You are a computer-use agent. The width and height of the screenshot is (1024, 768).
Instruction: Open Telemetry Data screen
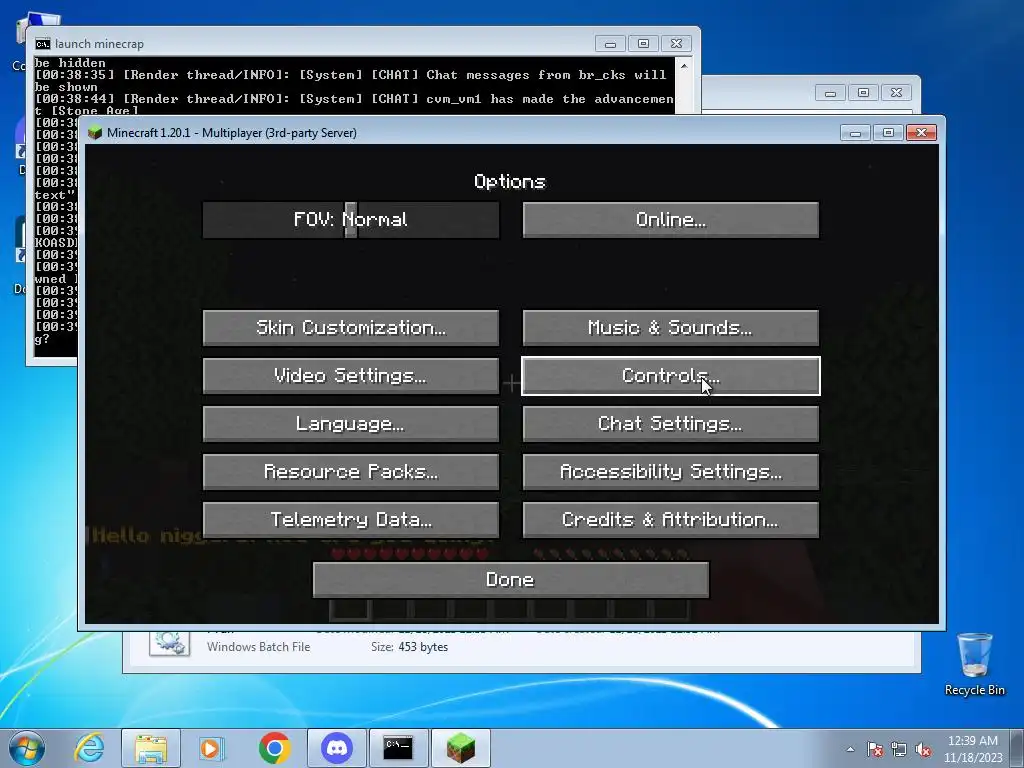point(351,520)
